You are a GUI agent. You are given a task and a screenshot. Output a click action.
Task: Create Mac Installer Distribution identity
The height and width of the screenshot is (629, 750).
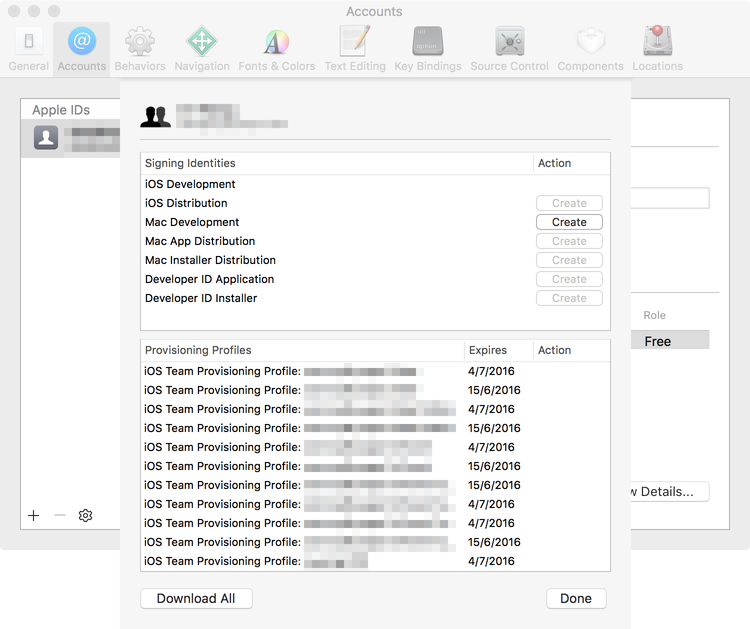[x=569, y=260]
